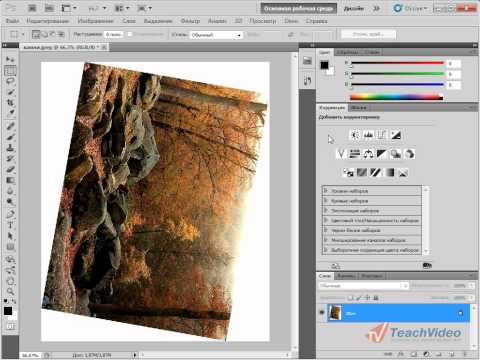The width and height of the screenshot is (480, 360).
Task: Toggle clip-to-layer icon at Adjustments panel bottom
Action: (x=427, y=266)
